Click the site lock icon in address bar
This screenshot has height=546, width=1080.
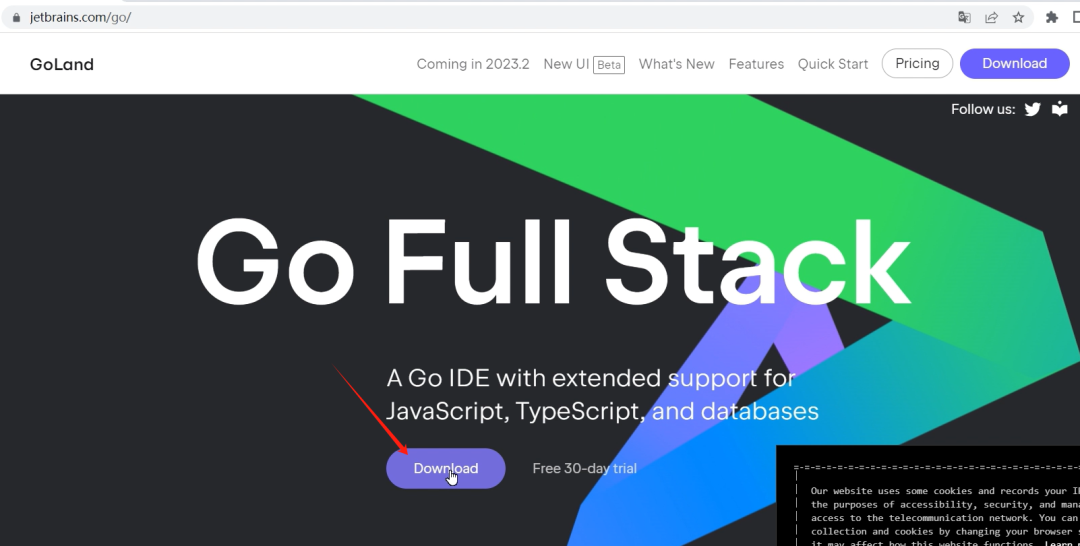(16, 18)
